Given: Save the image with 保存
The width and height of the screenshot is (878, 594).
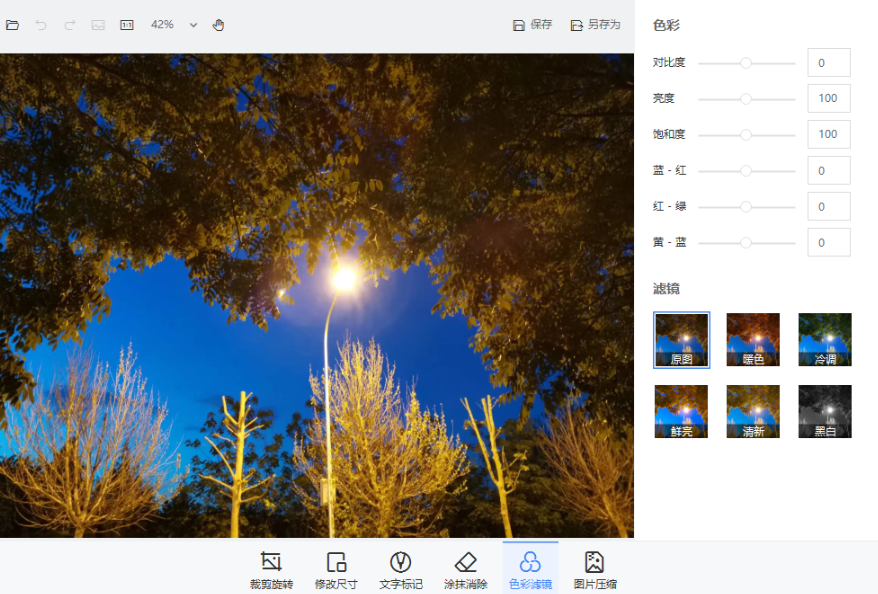Looking at the screenshot, I should point(533,25).
